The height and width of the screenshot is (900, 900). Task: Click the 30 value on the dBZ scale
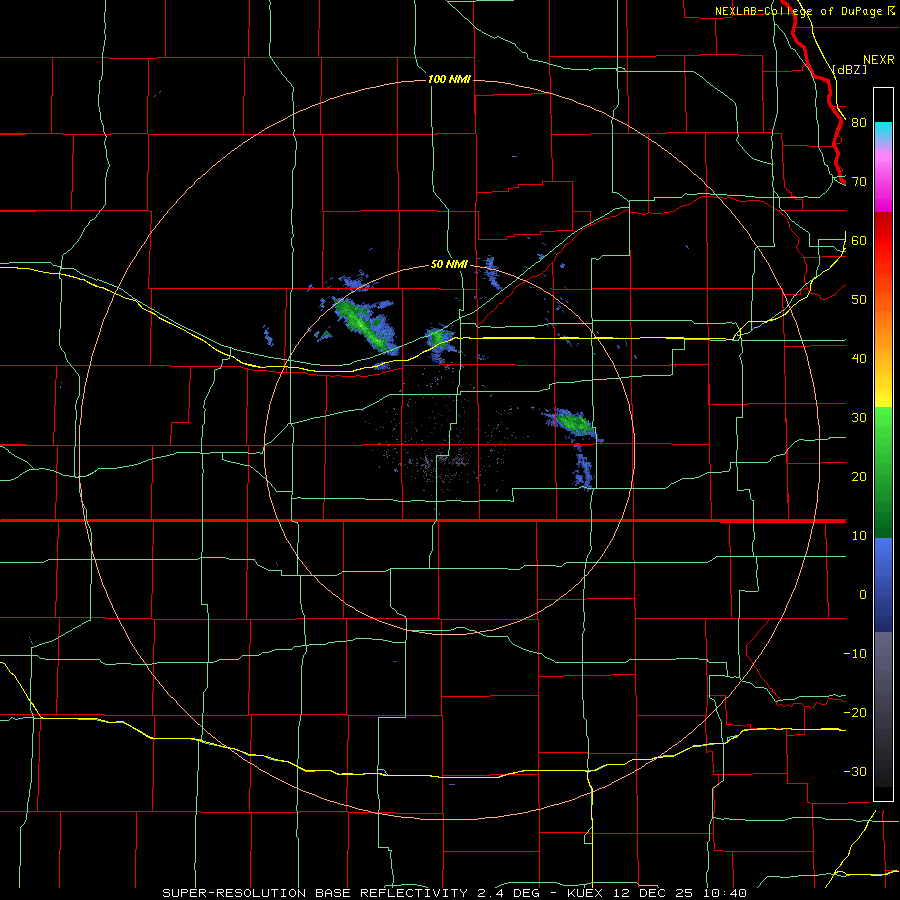(859, 417)
